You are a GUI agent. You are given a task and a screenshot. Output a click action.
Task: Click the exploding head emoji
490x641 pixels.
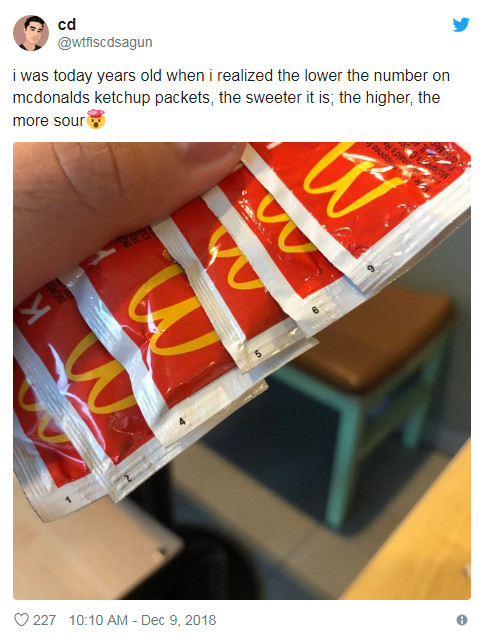coord(96,119)
